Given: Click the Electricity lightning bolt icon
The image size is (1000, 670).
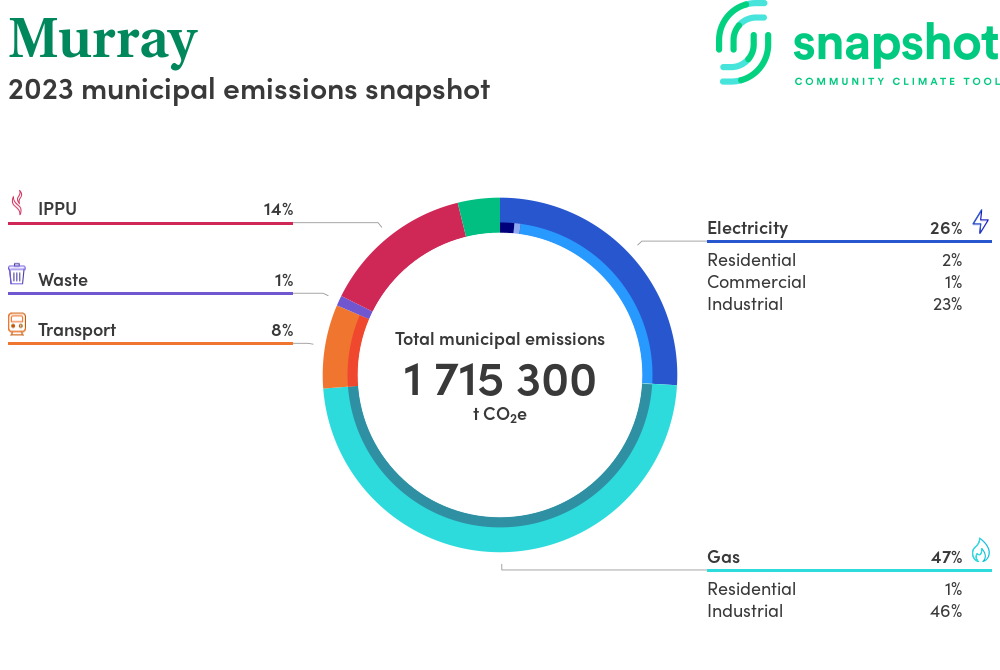Looking at the screenshot, I should 980,222.
